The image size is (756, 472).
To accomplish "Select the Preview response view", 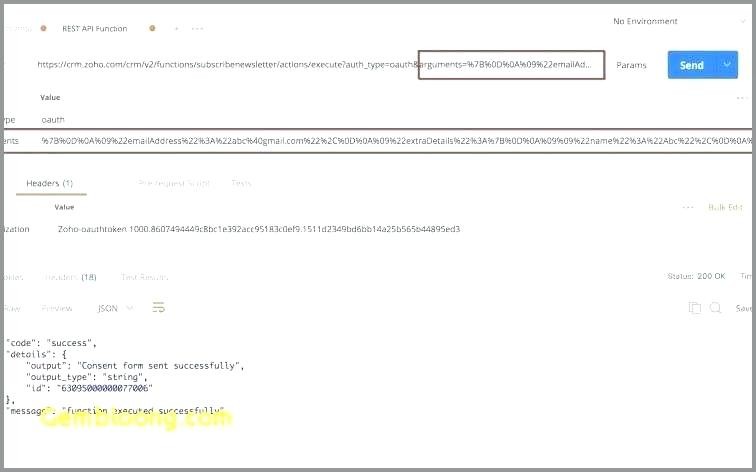I will pyautogui.click(x=56, y=309).
